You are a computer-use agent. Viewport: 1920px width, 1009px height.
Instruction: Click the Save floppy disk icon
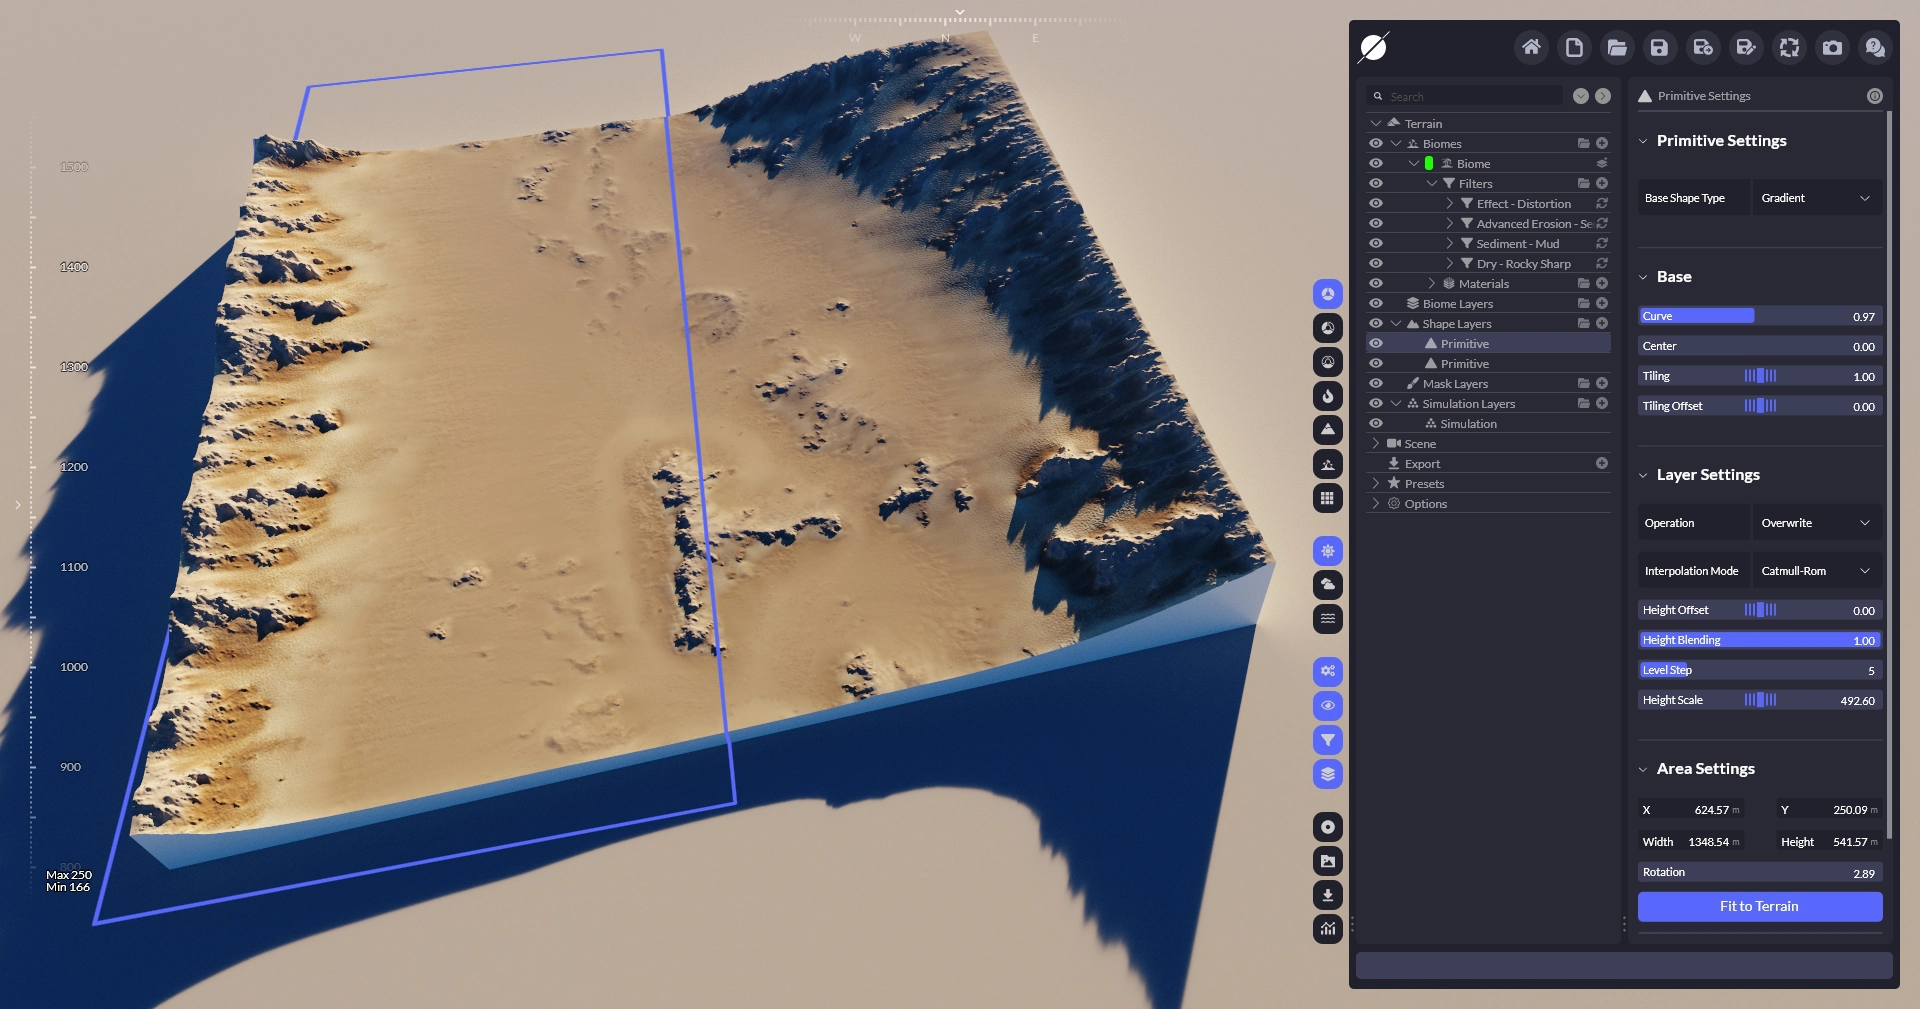pos(1659,47)
